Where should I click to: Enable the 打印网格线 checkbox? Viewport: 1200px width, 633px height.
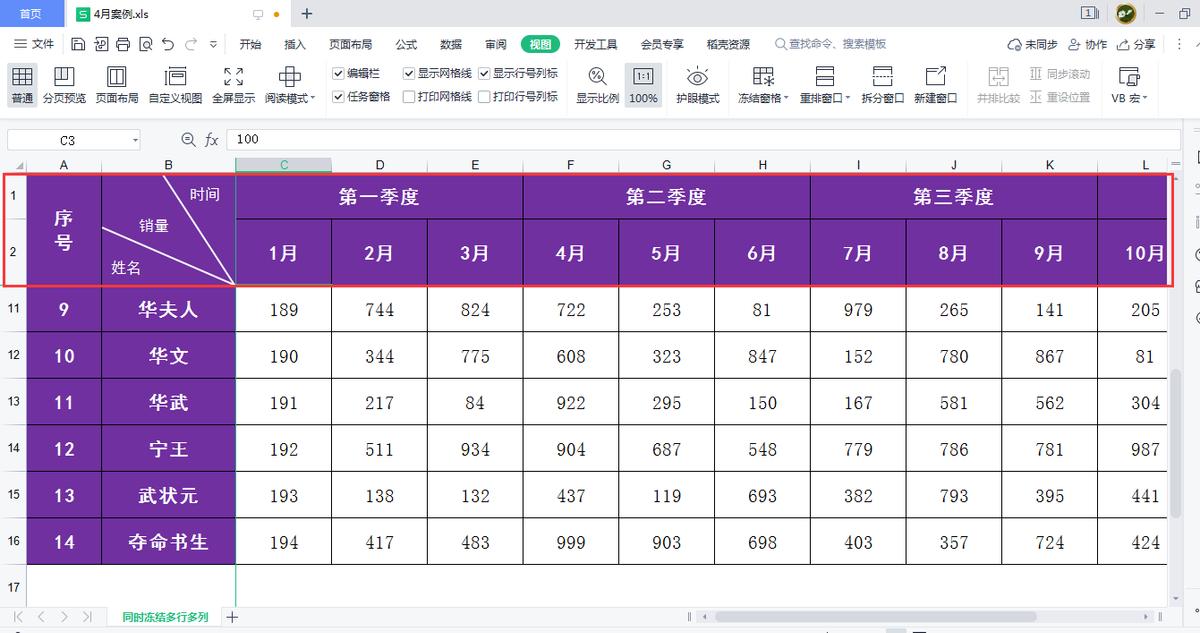pyautogui.click(x=409, y=98)
